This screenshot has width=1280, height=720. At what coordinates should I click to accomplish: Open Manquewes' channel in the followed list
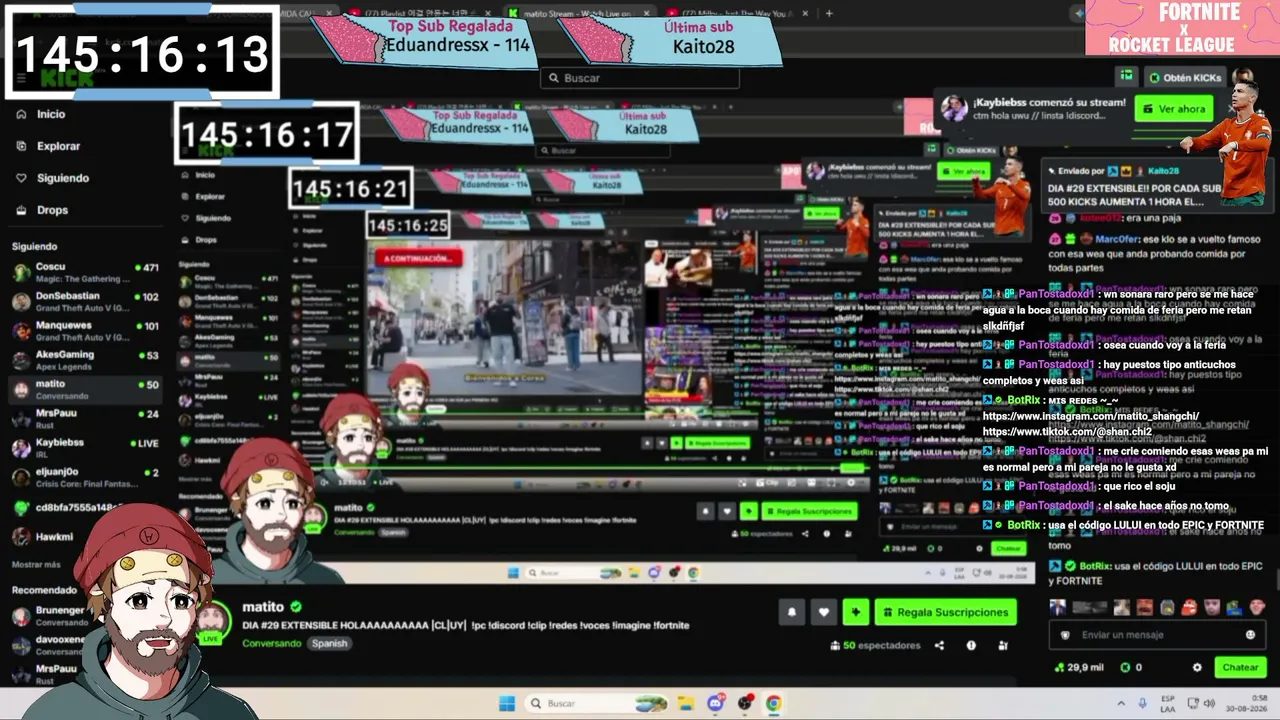point(85,331)
